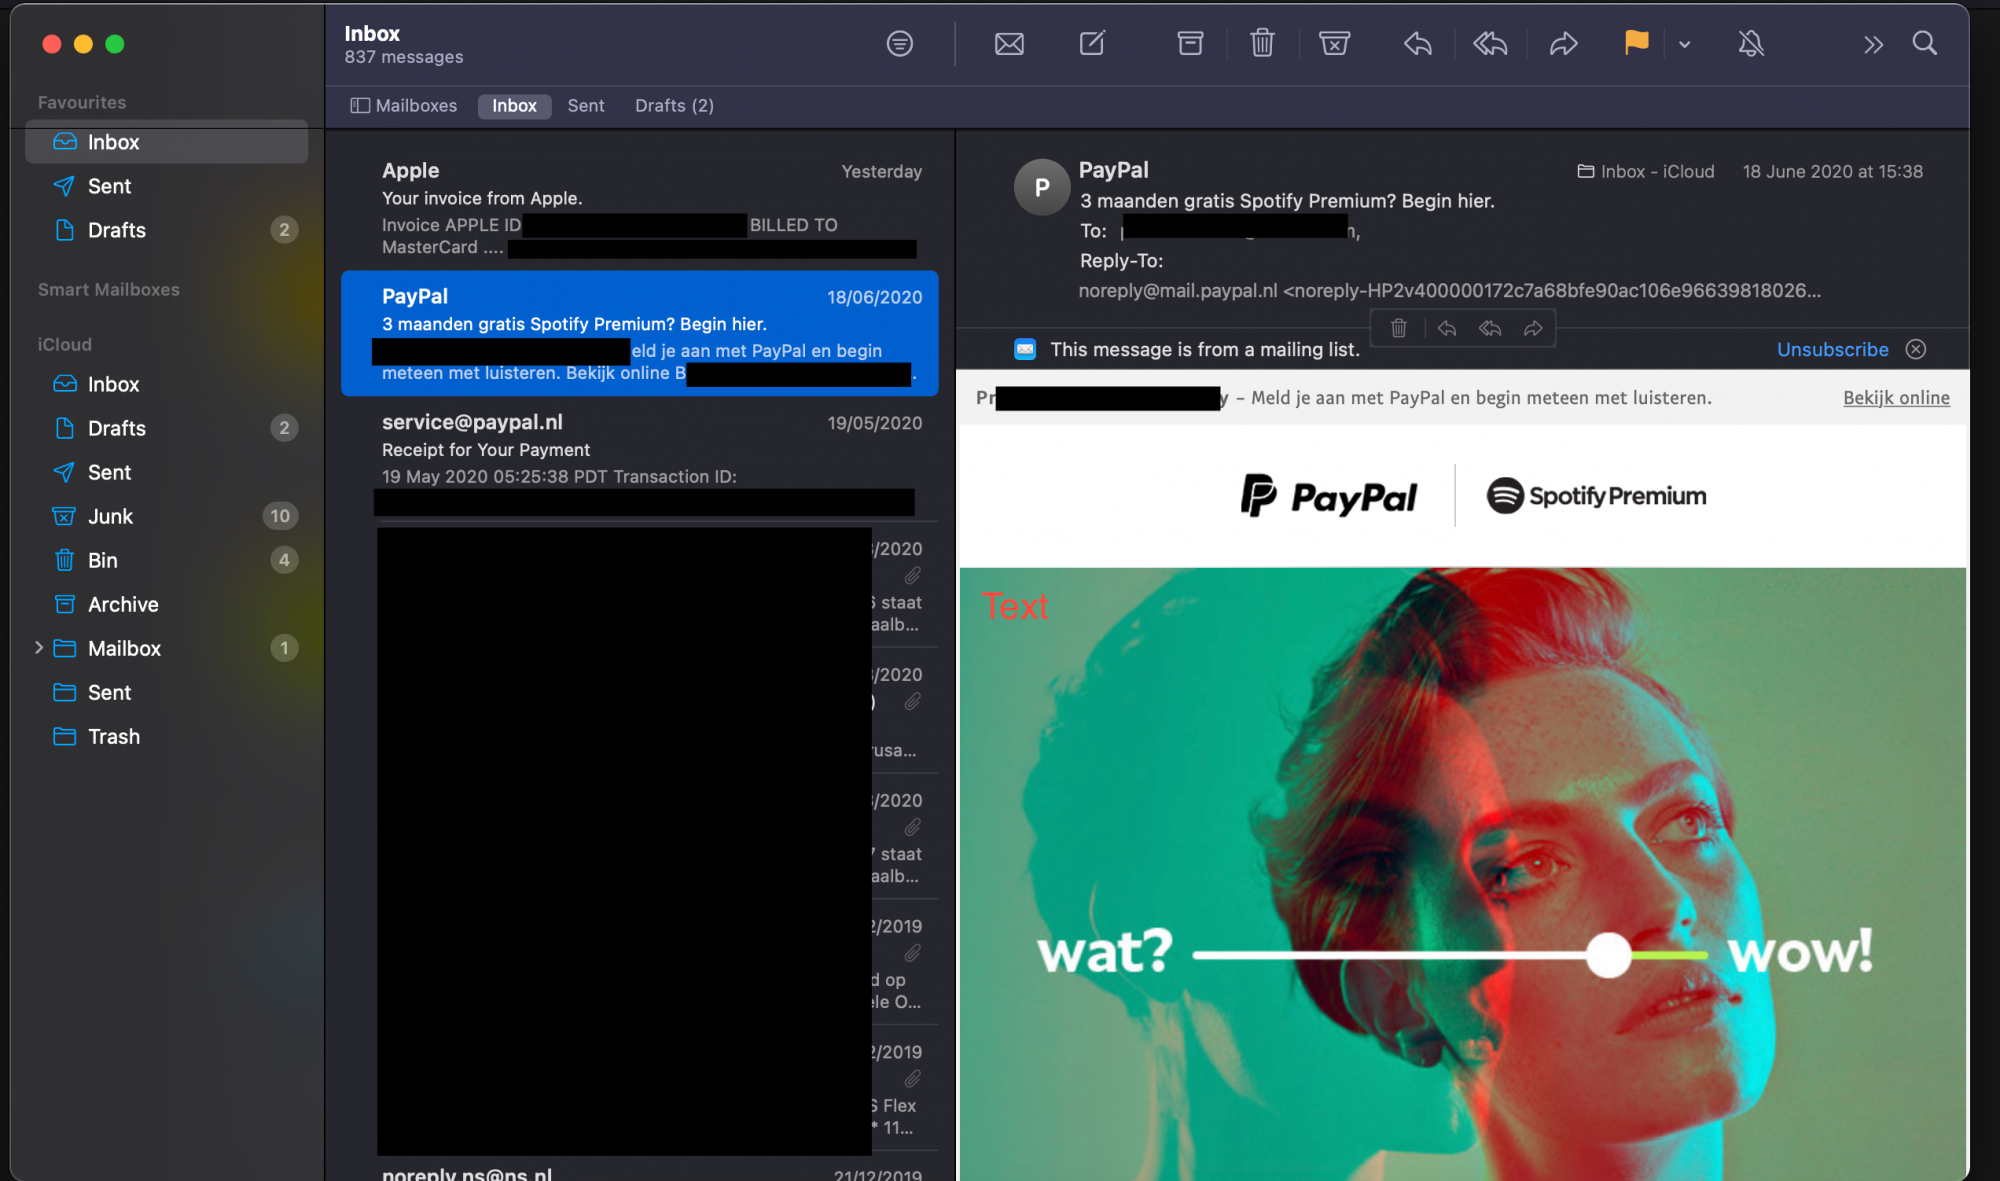Screen dimensions: 2000x1181
Task: Reply to the message from toolbar
Action: [x=1417, y=44]
